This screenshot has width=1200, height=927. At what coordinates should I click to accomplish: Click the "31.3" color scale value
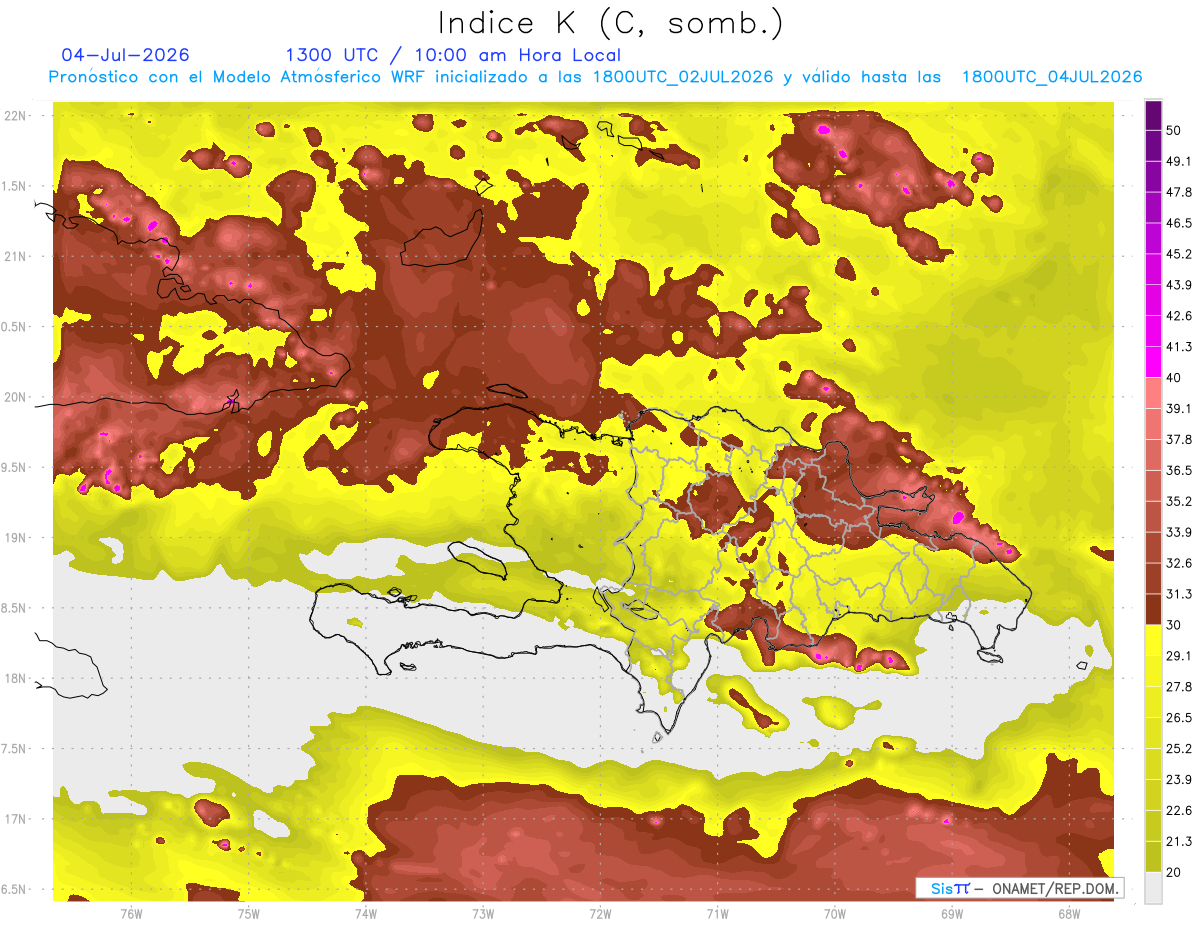(x=1179, y=594)
